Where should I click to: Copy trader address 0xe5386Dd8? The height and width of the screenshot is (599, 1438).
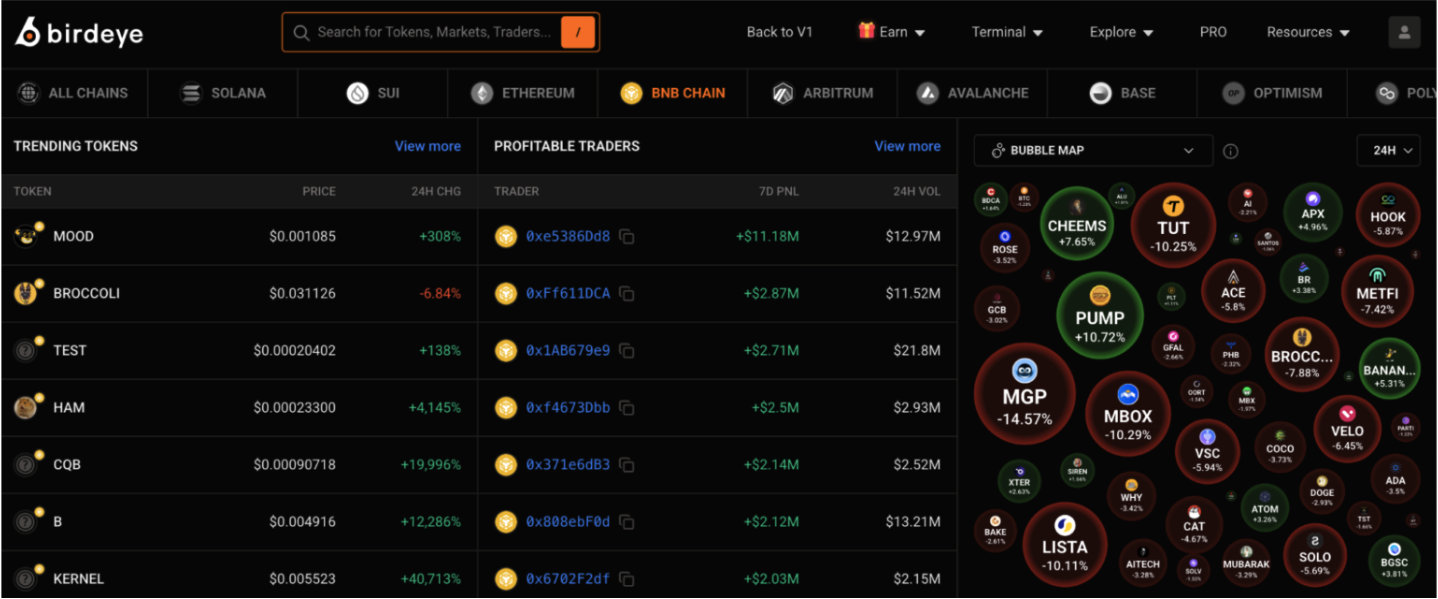[x=627, y=237]
